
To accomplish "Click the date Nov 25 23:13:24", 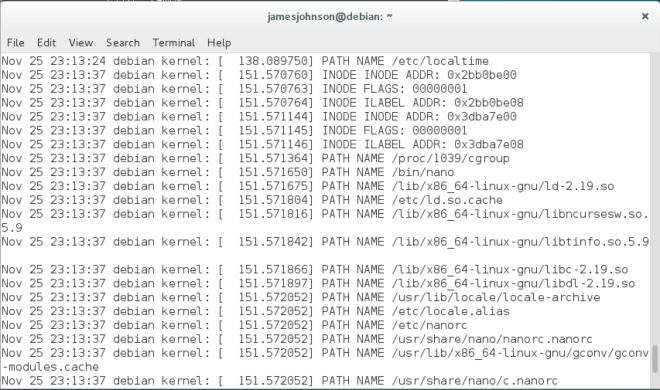I will 54,61.
